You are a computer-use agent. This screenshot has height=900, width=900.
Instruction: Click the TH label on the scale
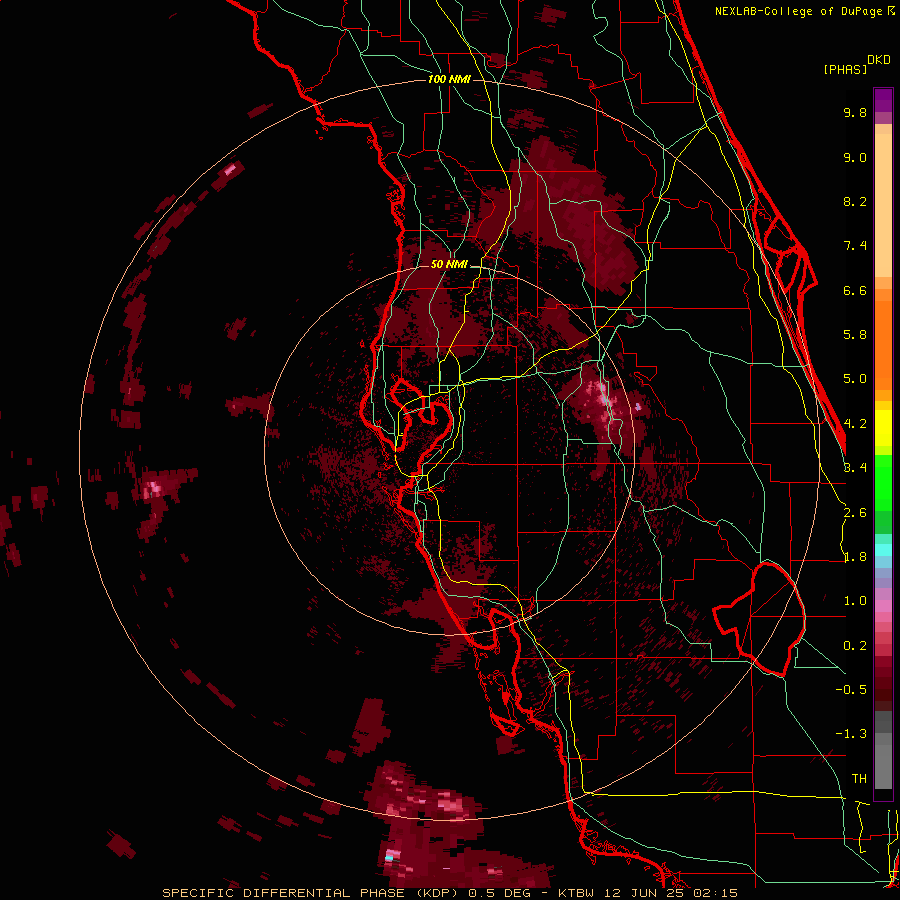859,779
